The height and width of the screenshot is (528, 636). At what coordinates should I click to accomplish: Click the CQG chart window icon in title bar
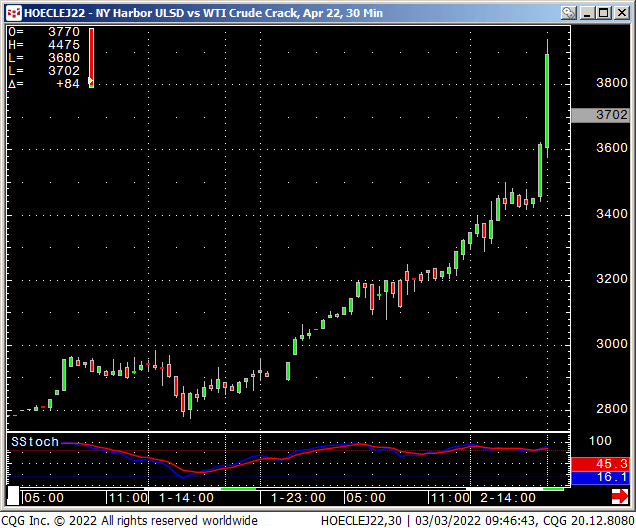(14, 13)
